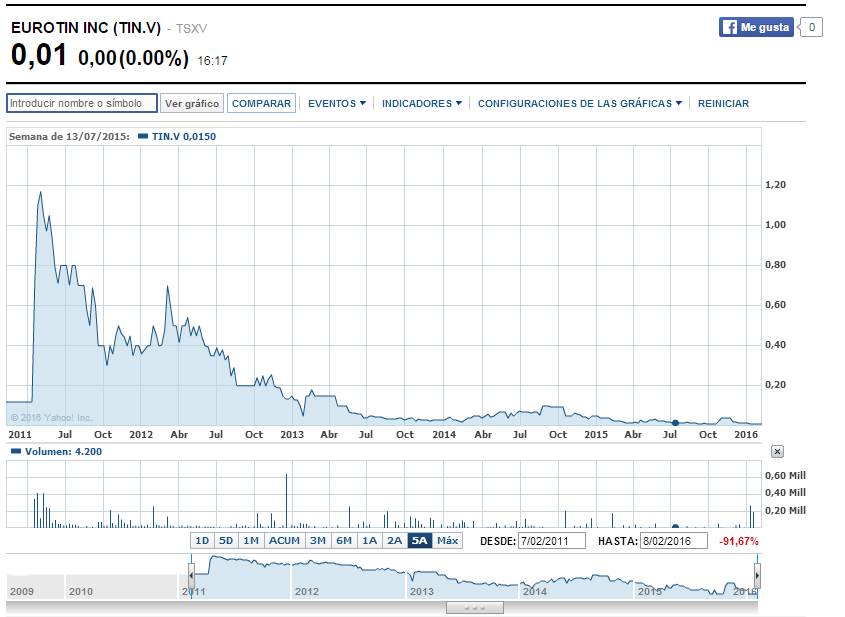This screenshot has width=845, height=617.
Task: Click the Ver gráfico button
Action: 192,103
